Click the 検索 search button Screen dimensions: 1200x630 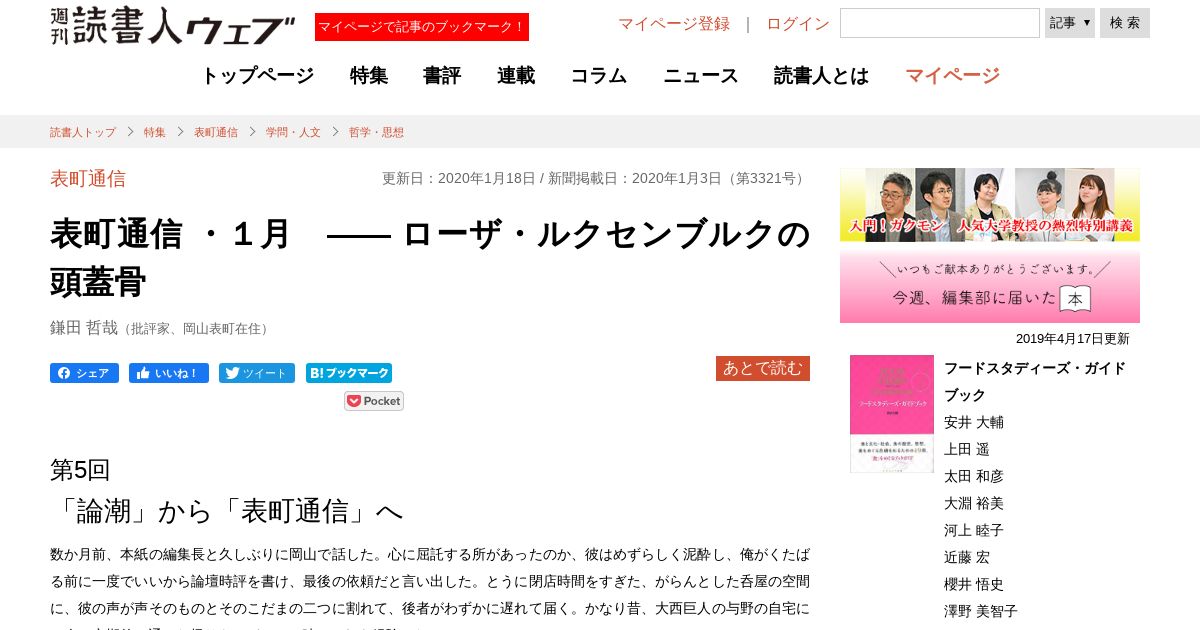pyautogui.click(x=1125, y=23)
